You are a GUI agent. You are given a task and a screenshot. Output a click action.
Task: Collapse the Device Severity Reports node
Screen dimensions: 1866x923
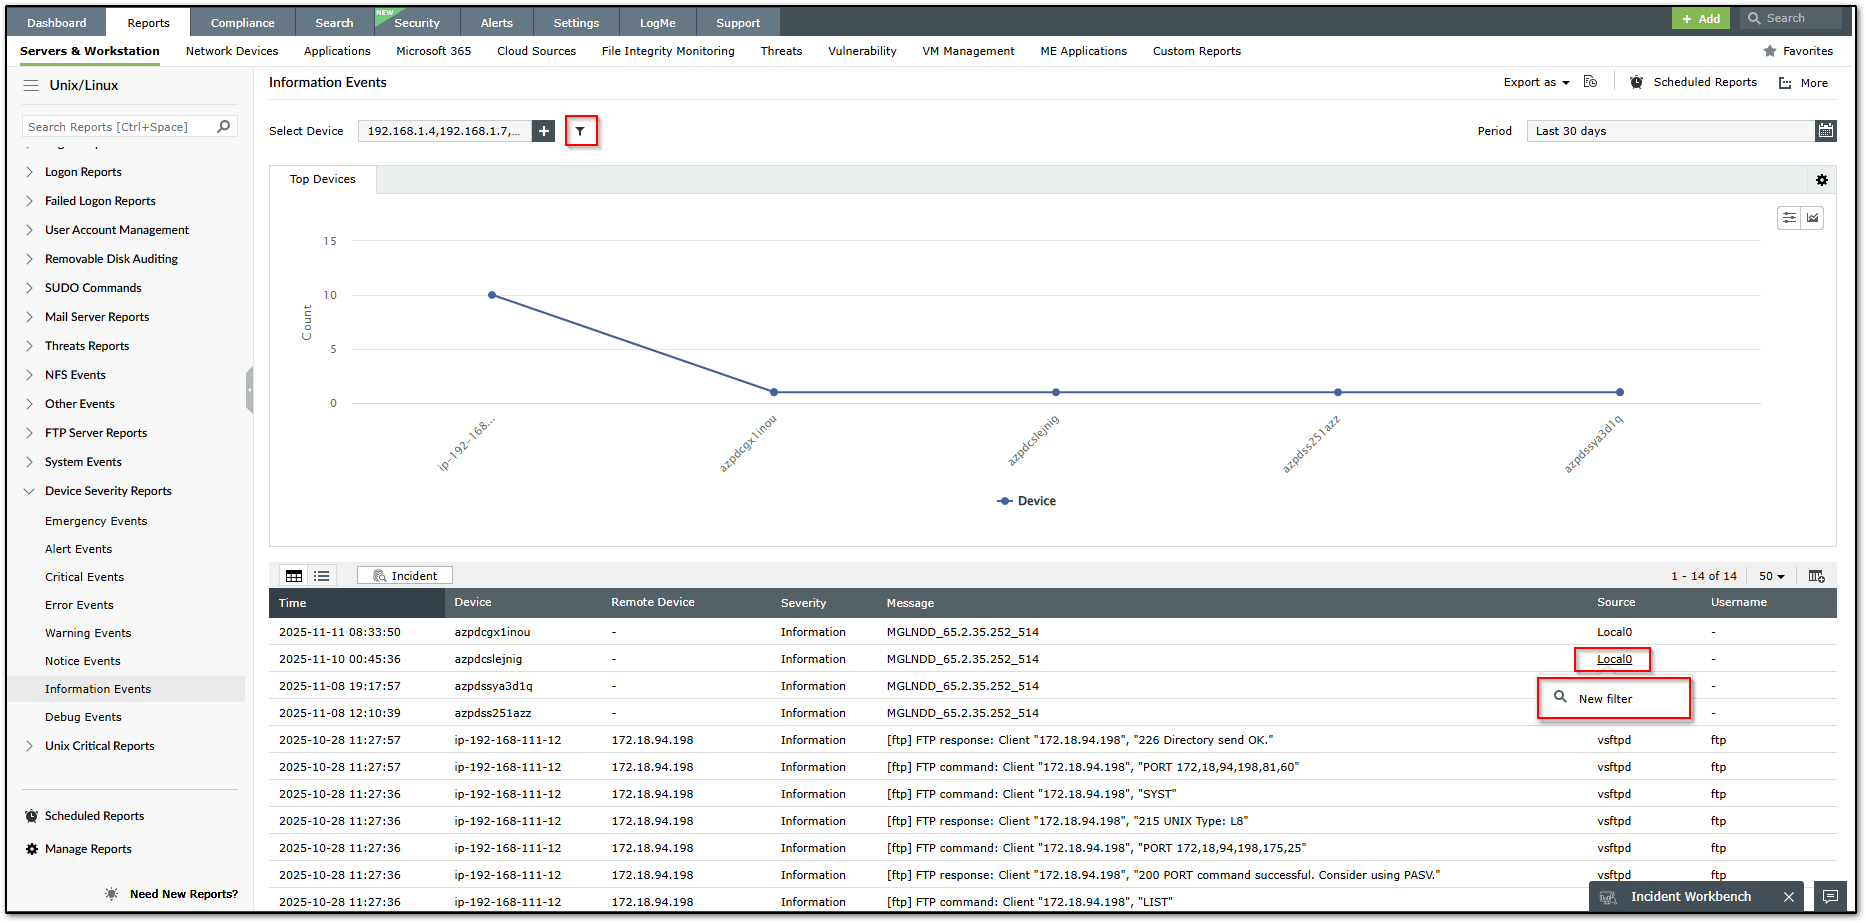pos(29,491)
